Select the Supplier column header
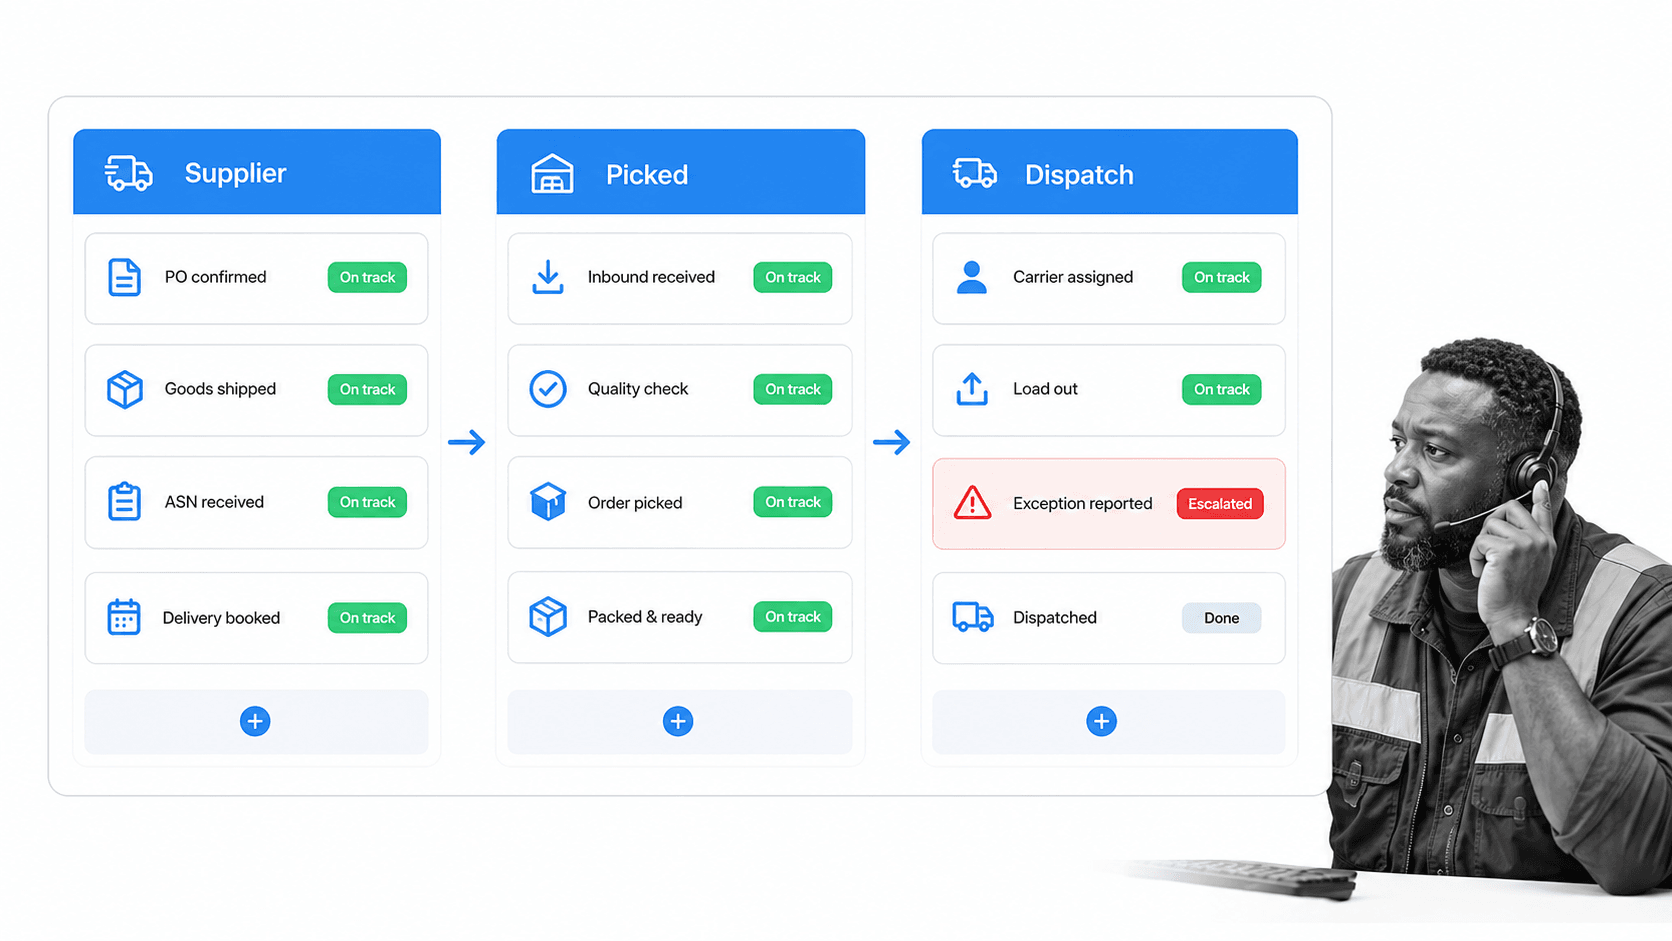The width and height of the screenshot is (1672, 941). click(x=257, y=171)
